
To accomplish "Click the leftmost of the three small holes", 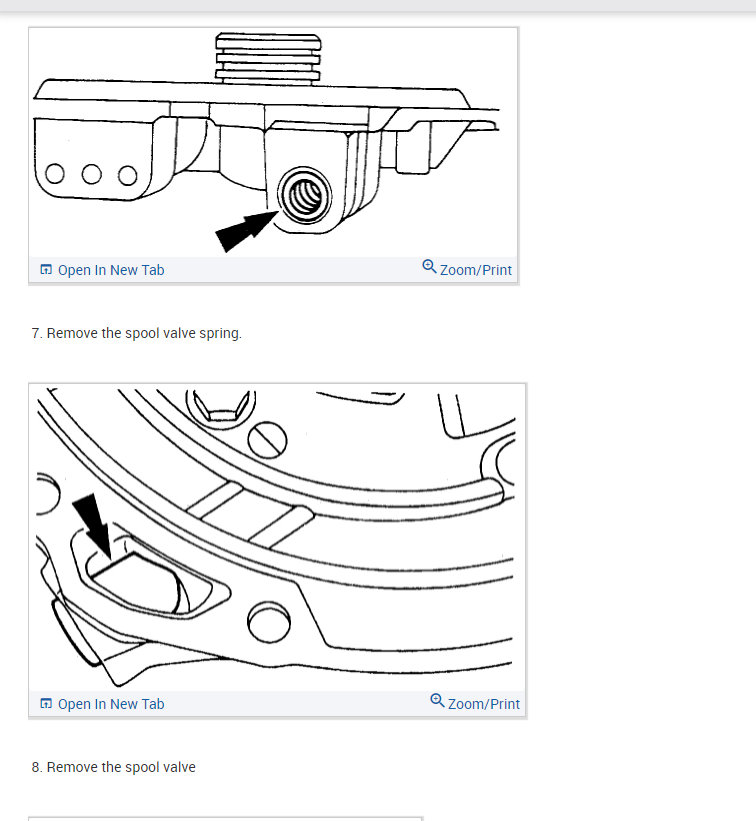I will click(x=55, y=173).
